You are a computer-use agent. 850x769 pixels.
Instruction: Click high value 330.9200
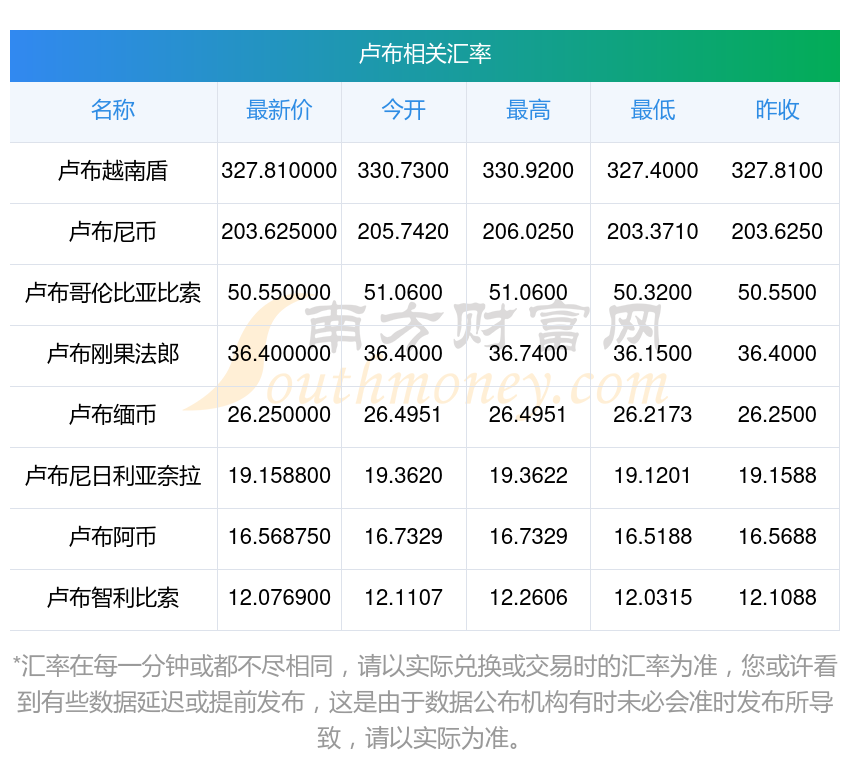(528, 171)
